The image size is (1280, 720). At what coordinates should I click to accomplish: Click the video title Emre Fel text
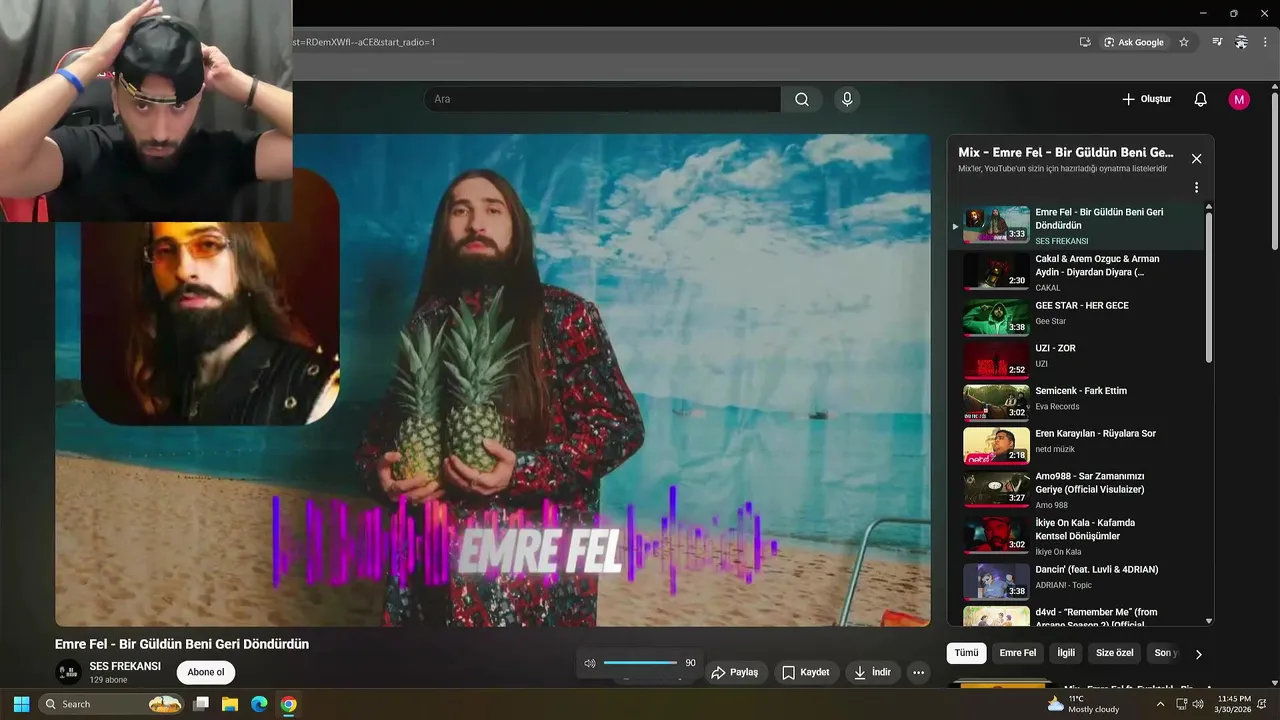point(182,644)
